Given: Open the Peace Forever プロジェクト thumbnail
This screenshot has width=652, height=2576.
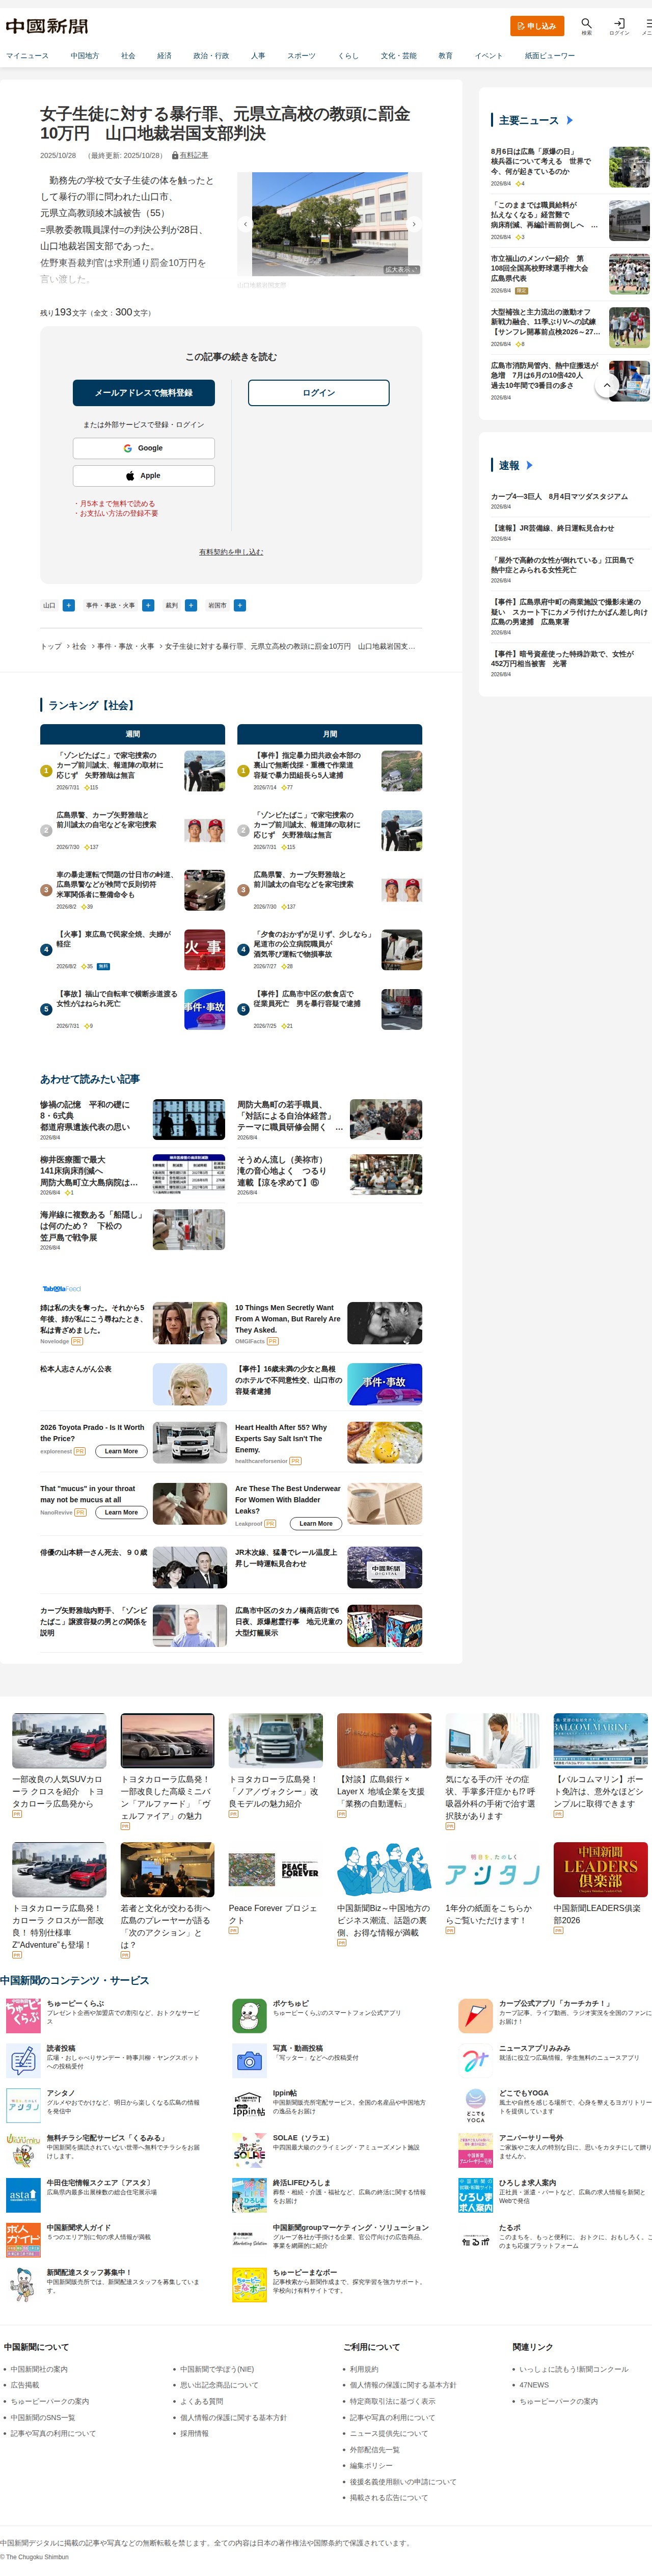Looking at the screenshot, I should pyautogui.click(x=275, y=1870).
